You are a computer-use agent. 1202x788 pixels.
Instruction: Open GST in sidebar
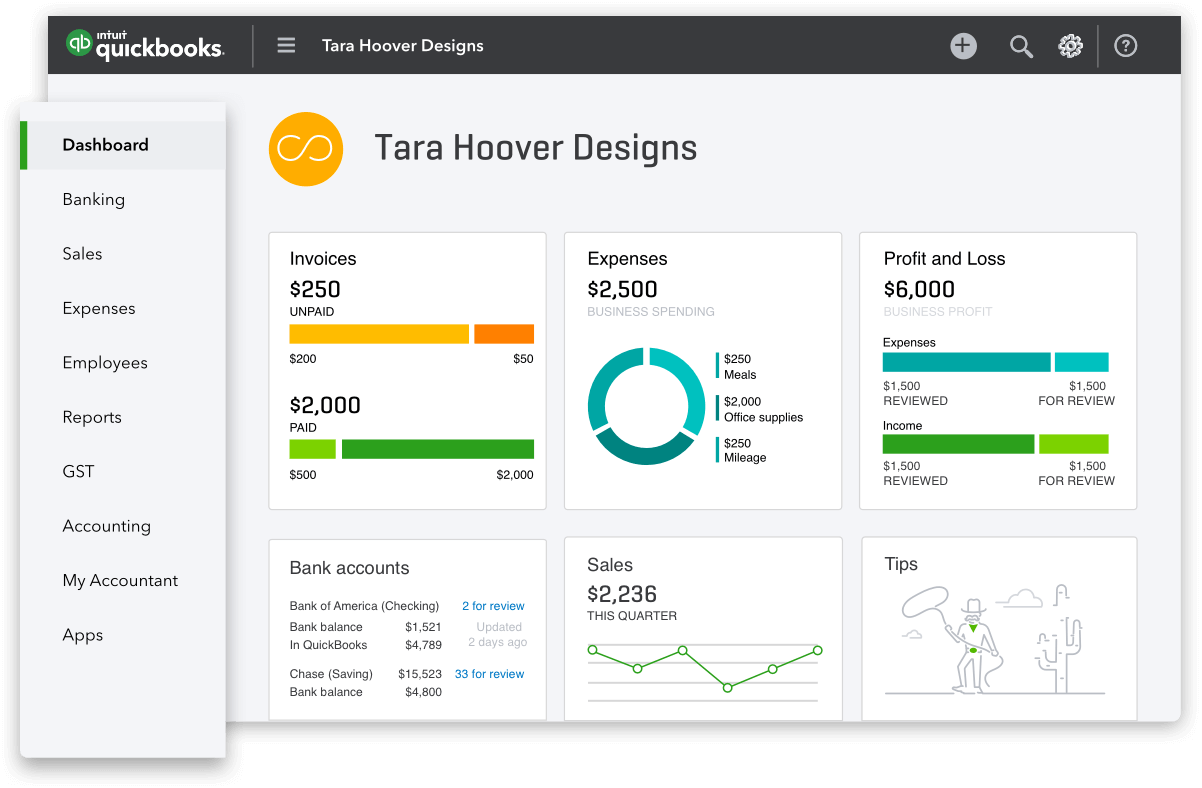click(78, 471)
